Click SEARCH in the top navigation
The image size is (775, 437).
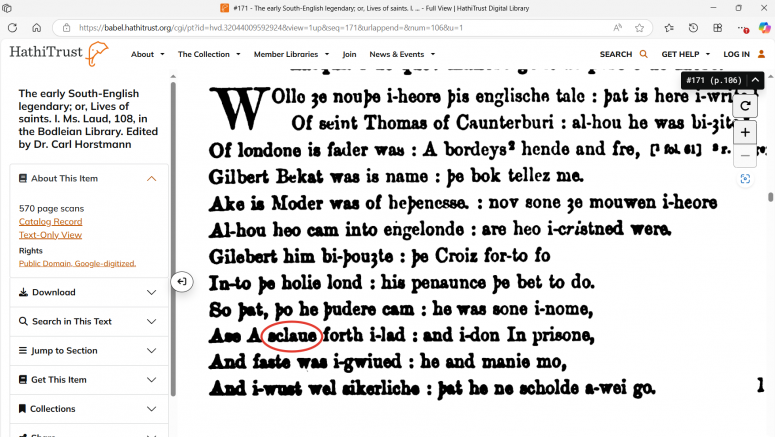[x=616, y=54]
